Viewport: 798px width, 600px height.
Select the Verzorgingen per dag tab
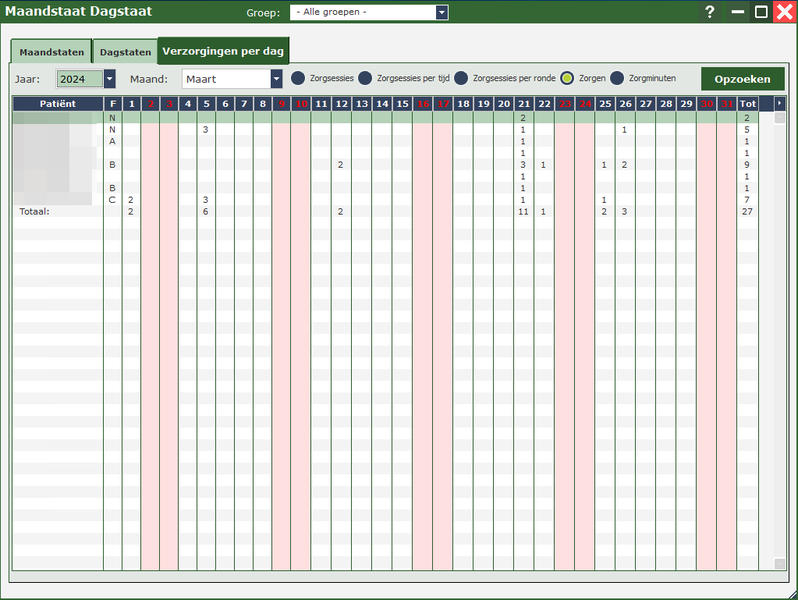[x=223, y=51]
